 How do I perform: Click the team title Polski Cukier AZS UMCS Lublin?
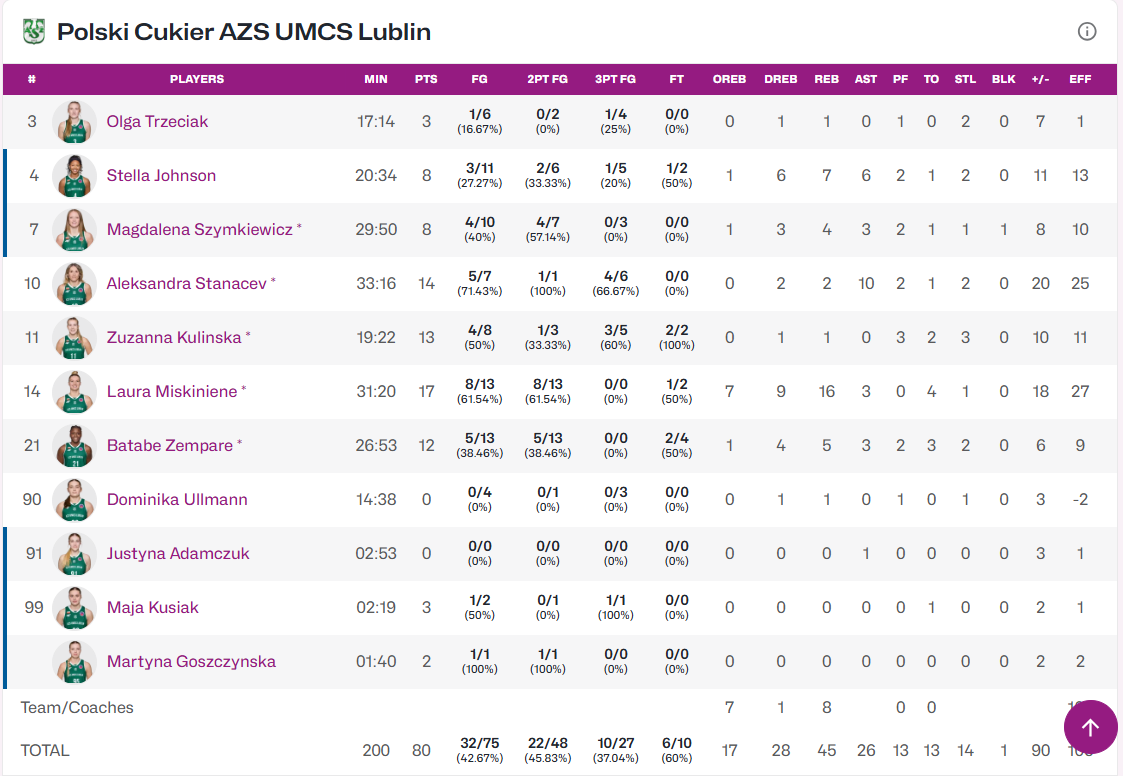coord(244,32)
